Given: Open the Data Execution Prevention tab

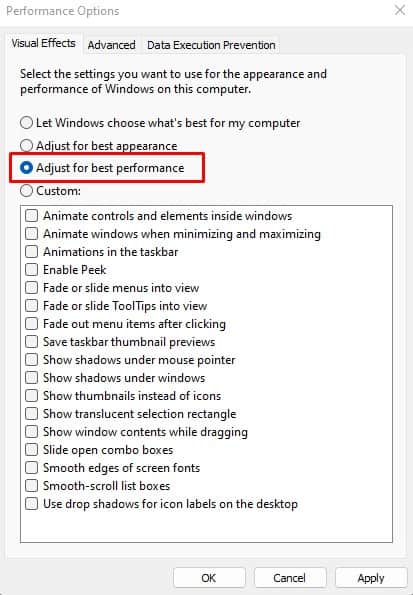Looking at the screenshot, I should 211,45.
